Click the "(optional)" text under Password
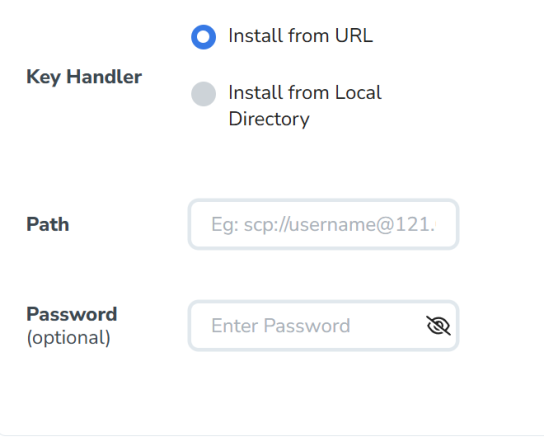The image size is (544, 446). point(69,338)
